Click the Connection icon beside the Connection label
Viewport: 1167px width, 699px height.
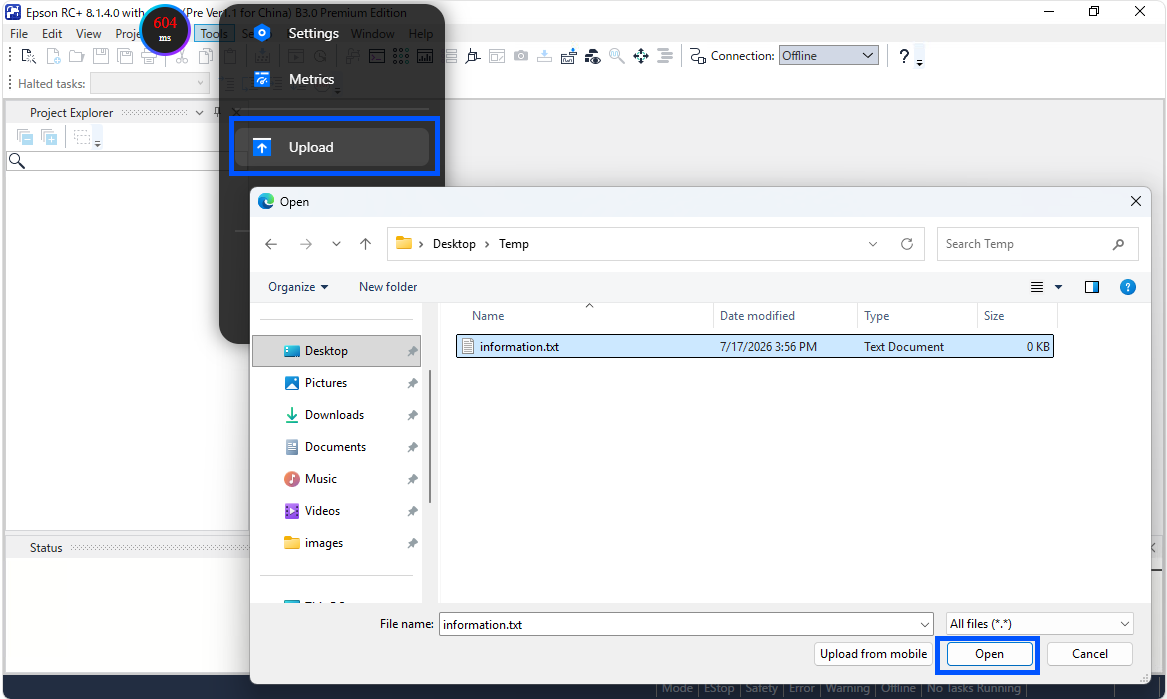697,56
